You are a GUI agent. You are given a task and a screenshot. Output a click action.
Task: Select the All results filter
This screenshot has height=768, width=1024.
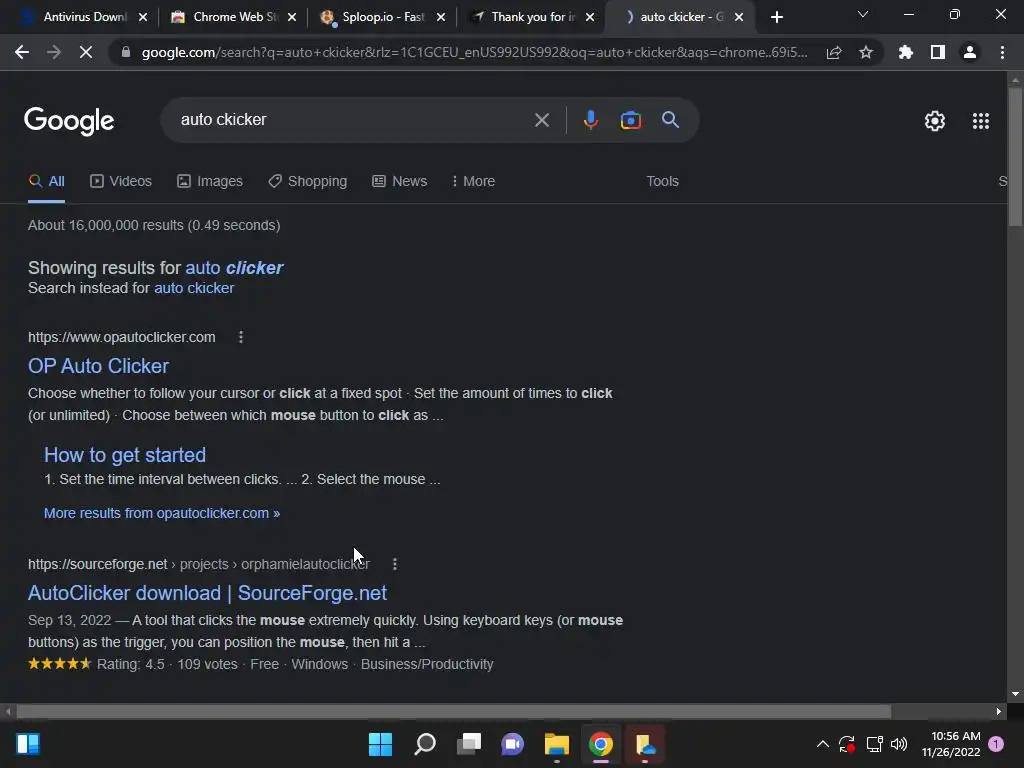[x=46, y=182]
